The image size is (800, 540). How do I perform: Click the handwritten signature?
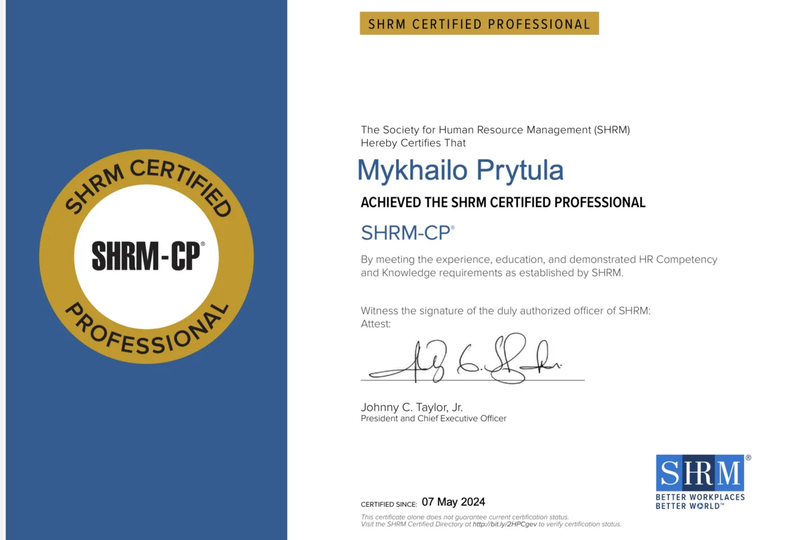pos(465,358)
